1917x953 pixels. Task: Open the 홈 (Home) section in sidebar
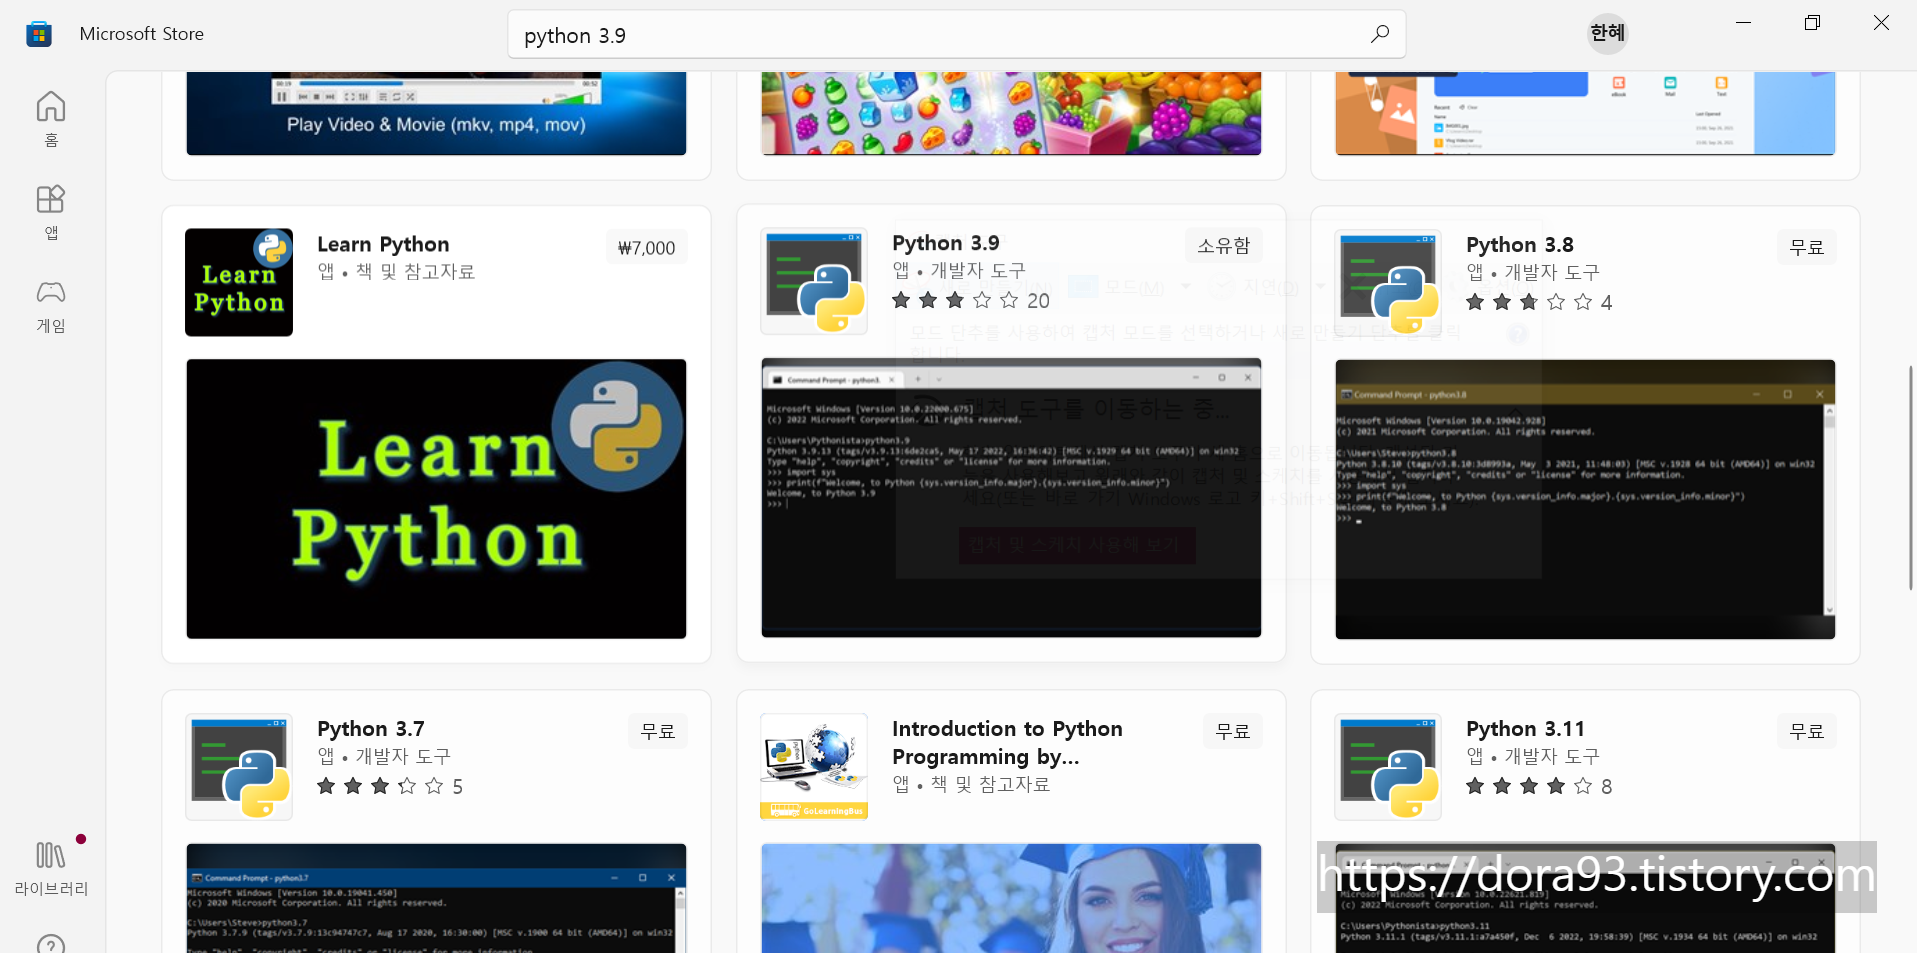point(50,115)
